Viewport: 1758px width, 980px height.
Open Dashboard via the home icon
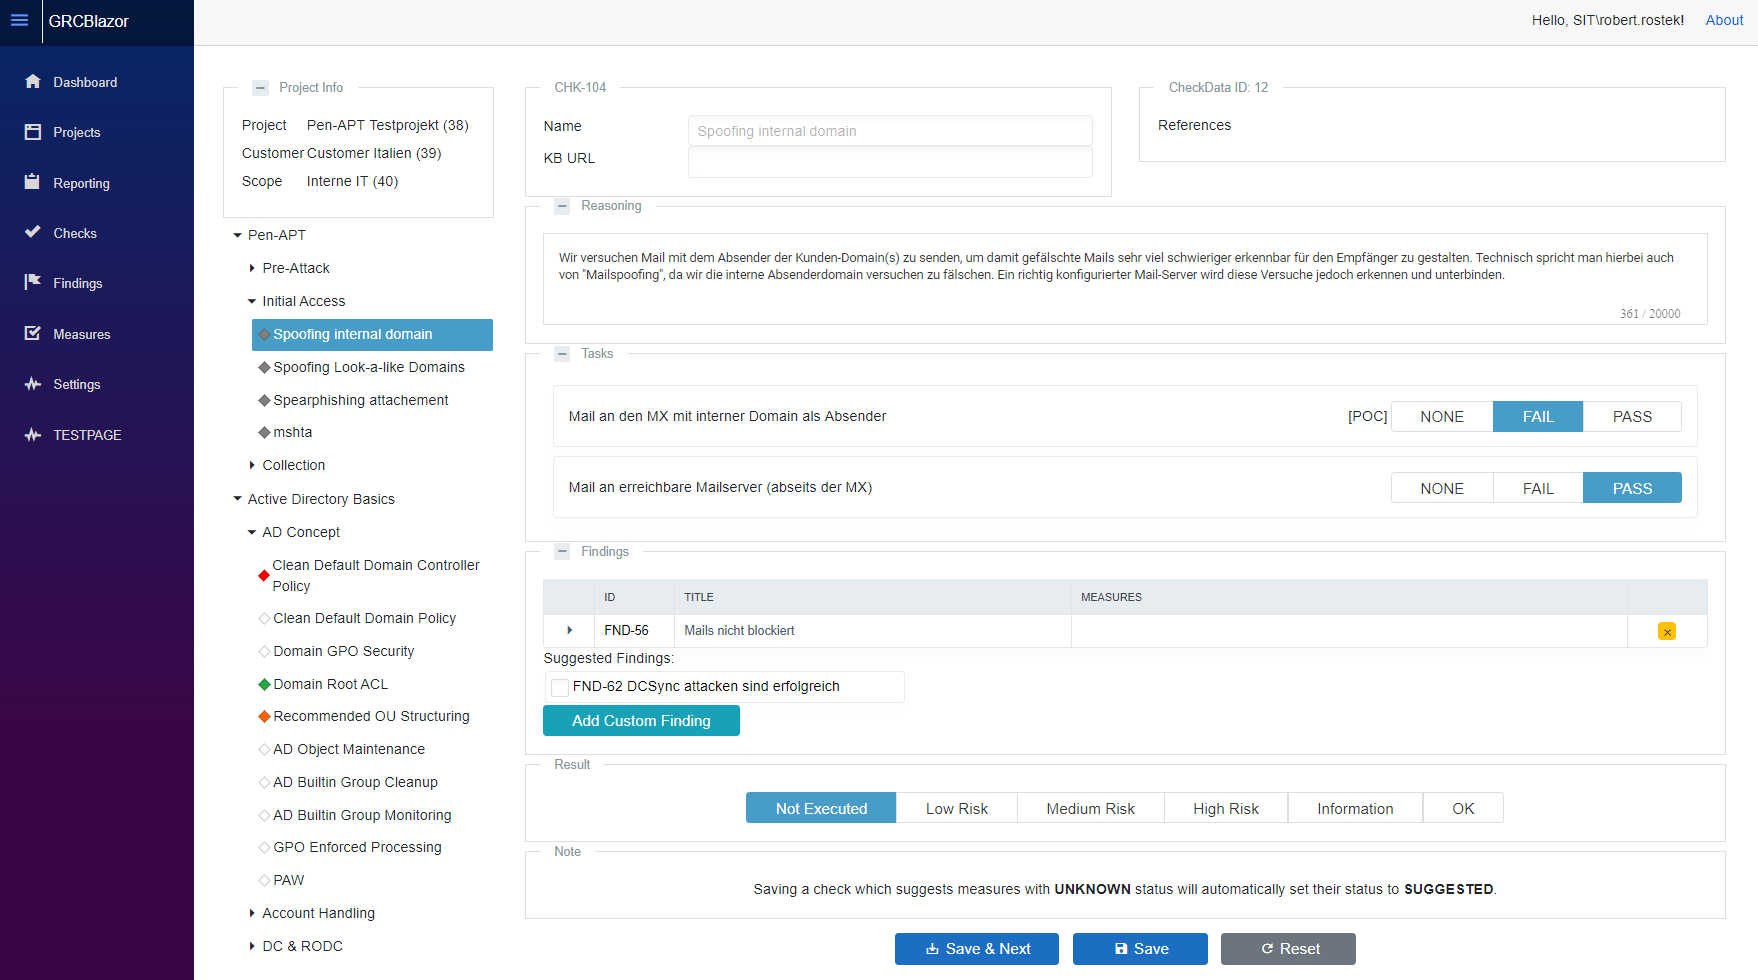(33, 82)
